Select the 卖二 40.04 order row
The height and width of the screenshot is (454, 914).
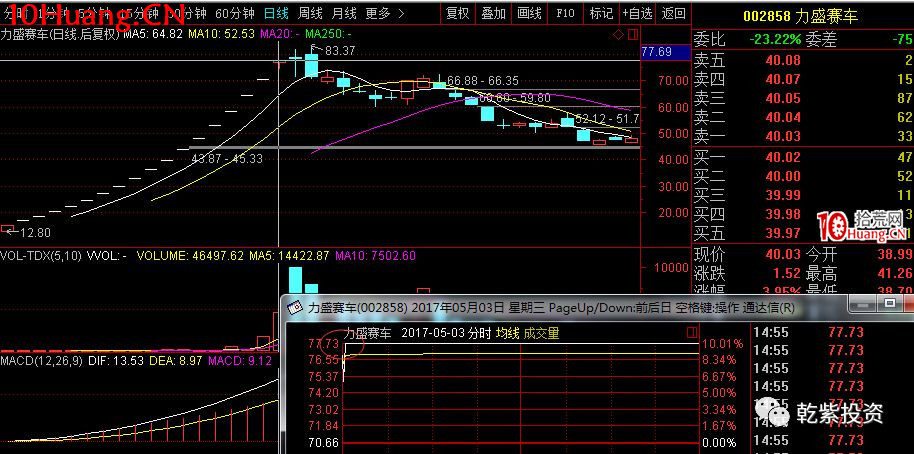[x=803, y=118]
